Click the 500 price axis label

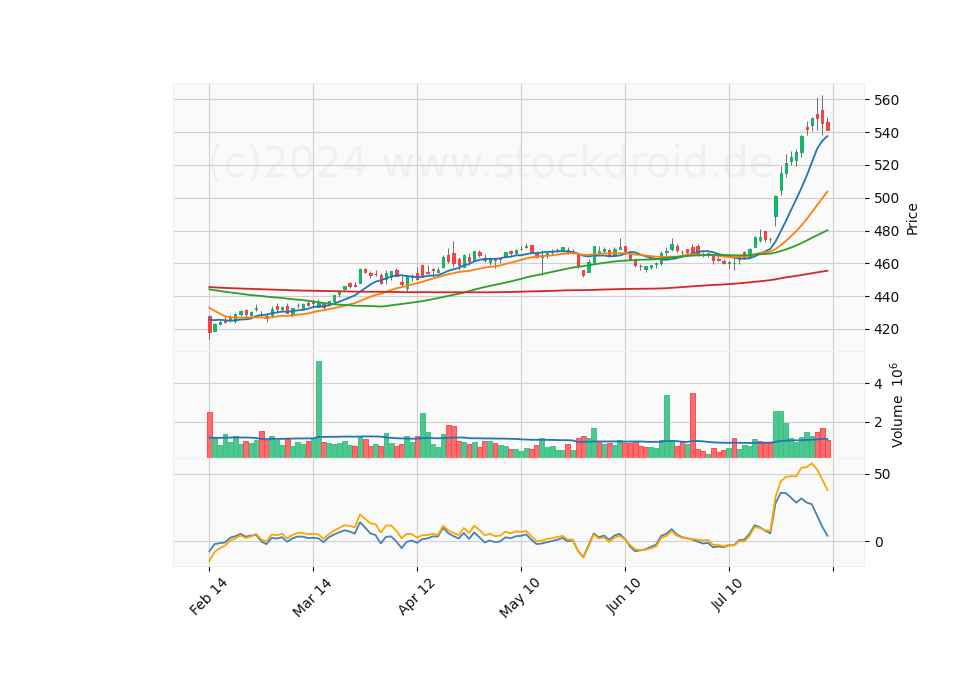[x=886, y=198]
